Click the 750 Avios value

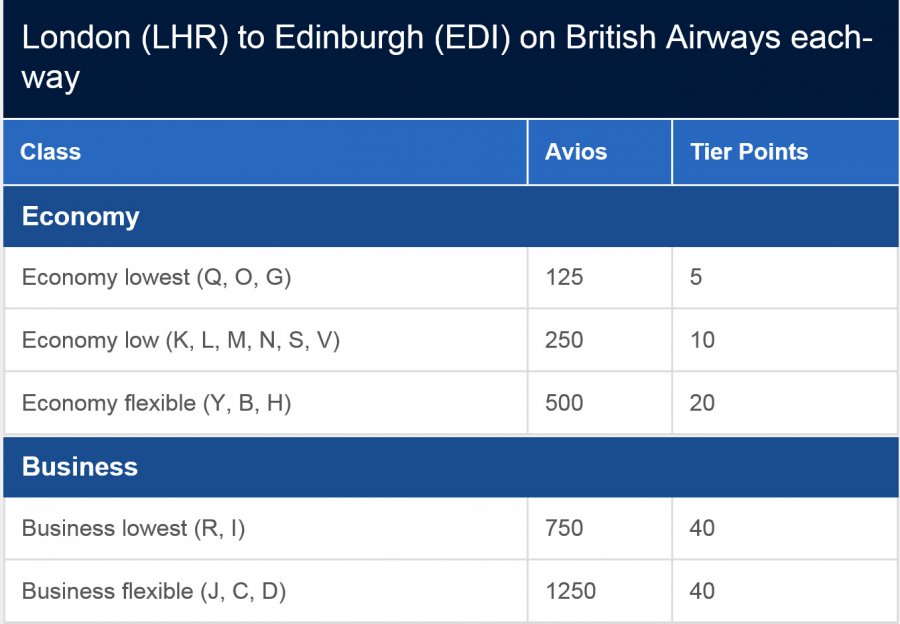point(564,528)
